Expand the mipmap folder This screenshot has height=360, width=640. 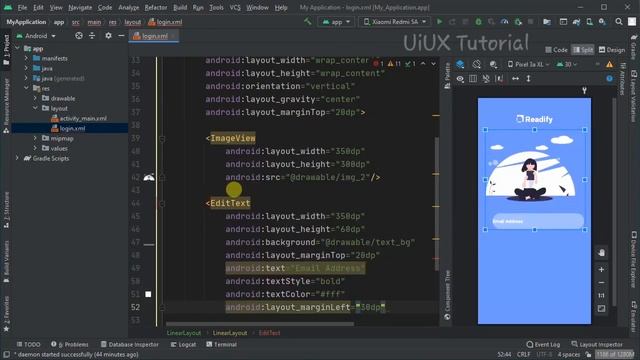(x=36, y=138)
